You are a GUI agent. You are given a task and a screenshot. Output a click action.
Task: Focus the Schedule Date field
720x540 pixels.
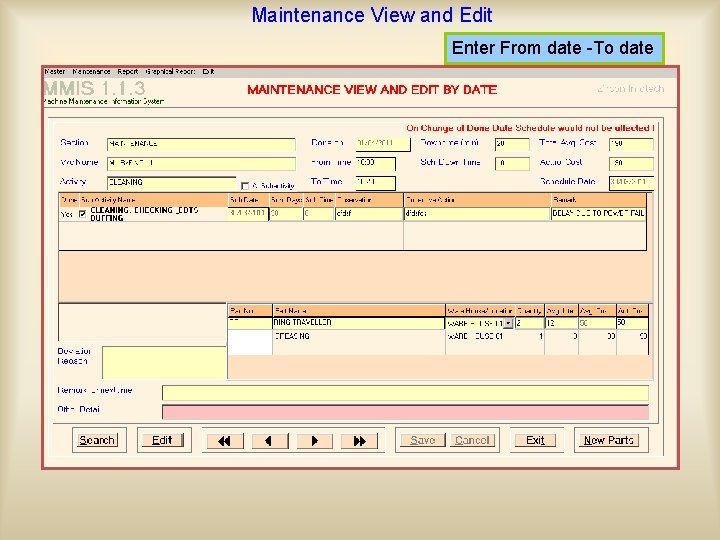click(x=631, y=183)
